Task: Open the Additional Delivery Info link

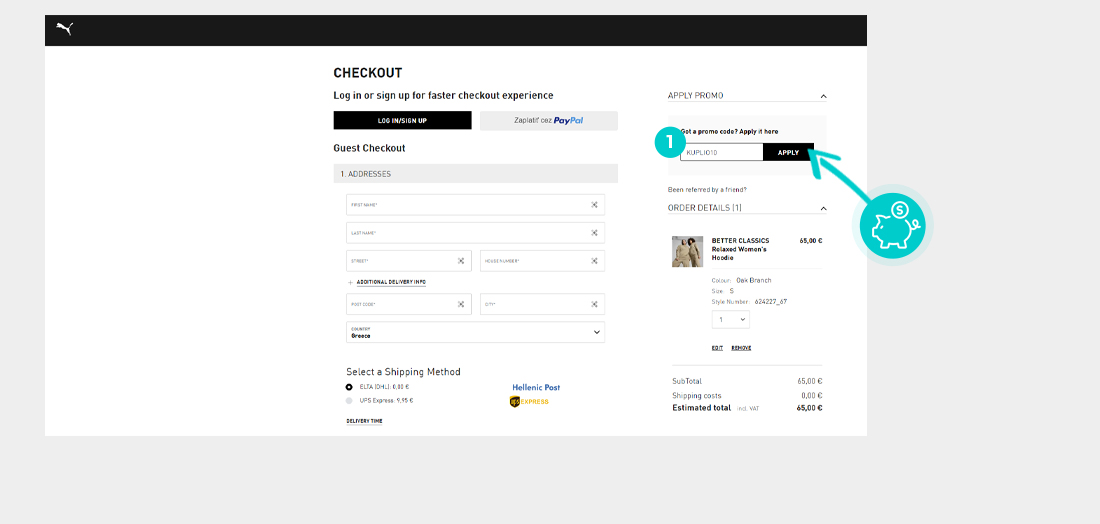Action: 390,282
